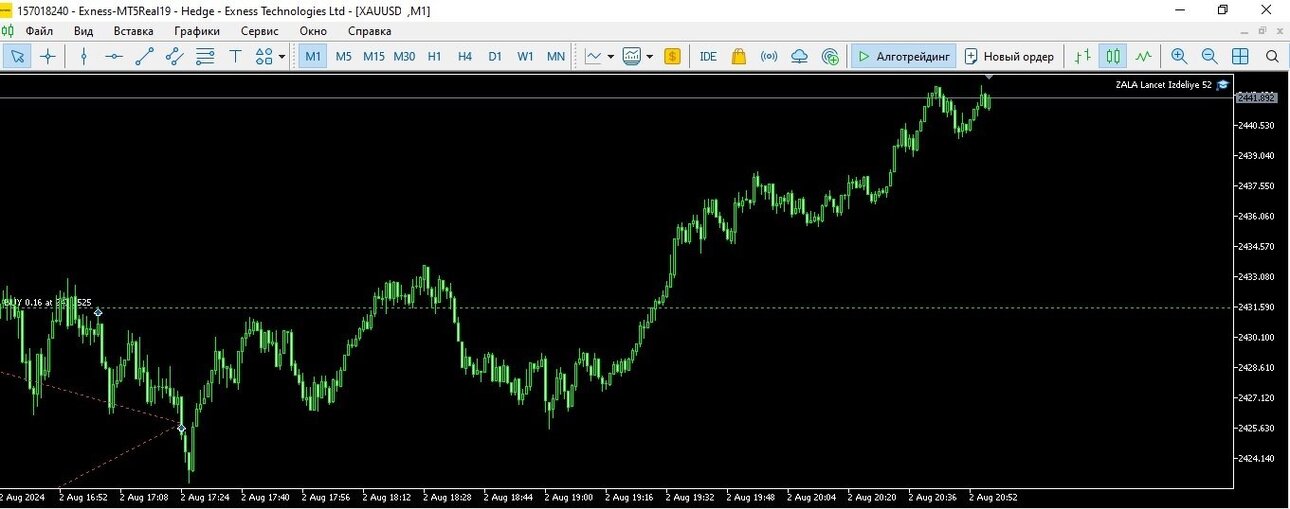Select the Fibonacci retracement tool

[x=204, y=57]
